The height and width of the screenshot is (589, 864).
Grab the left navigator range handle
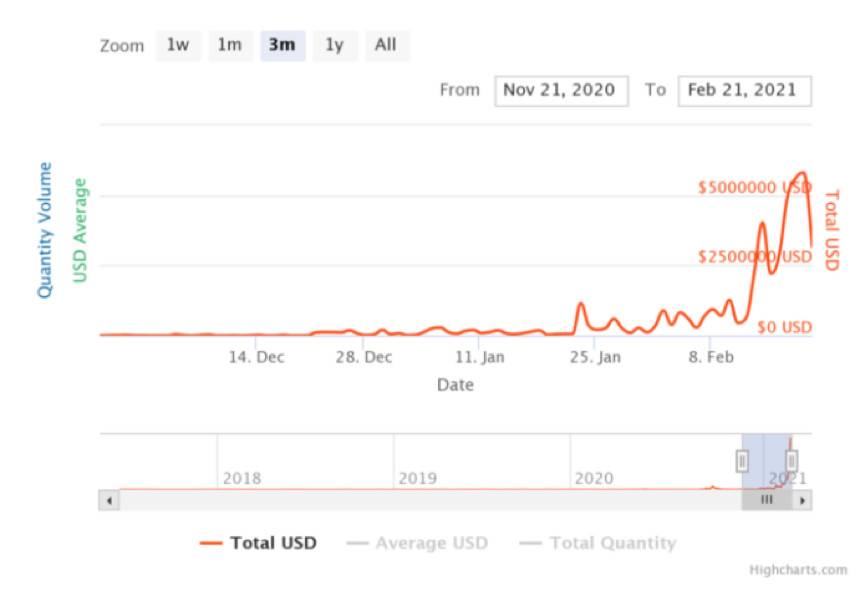742,461
